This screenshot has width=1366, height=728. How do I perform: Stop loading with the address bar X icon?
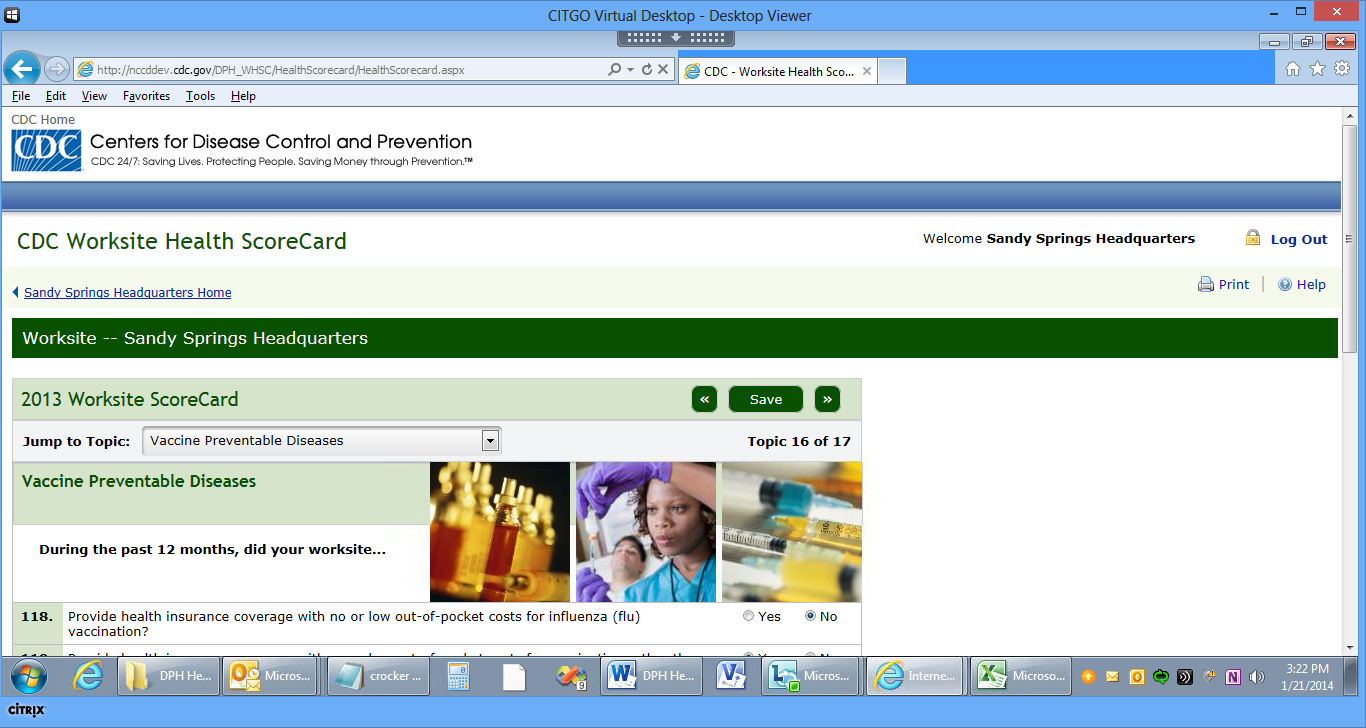(x=663, y=70)
